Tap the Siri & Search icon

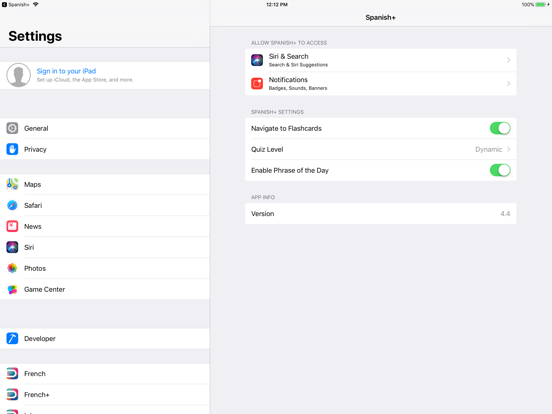pyautogui.click(x=257, y=60)
